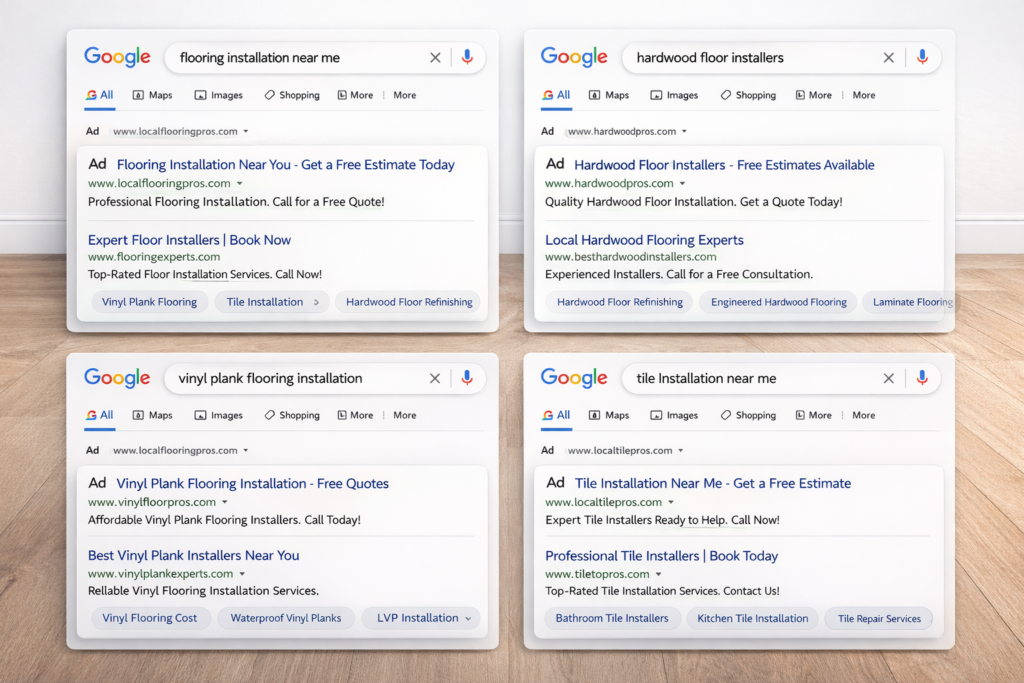Image resolution: width=1024 pixels, height=683 pixels.
Task: Expand dropdown beside top www.localtilepros.com URL
Action: [x=680, y=451]
